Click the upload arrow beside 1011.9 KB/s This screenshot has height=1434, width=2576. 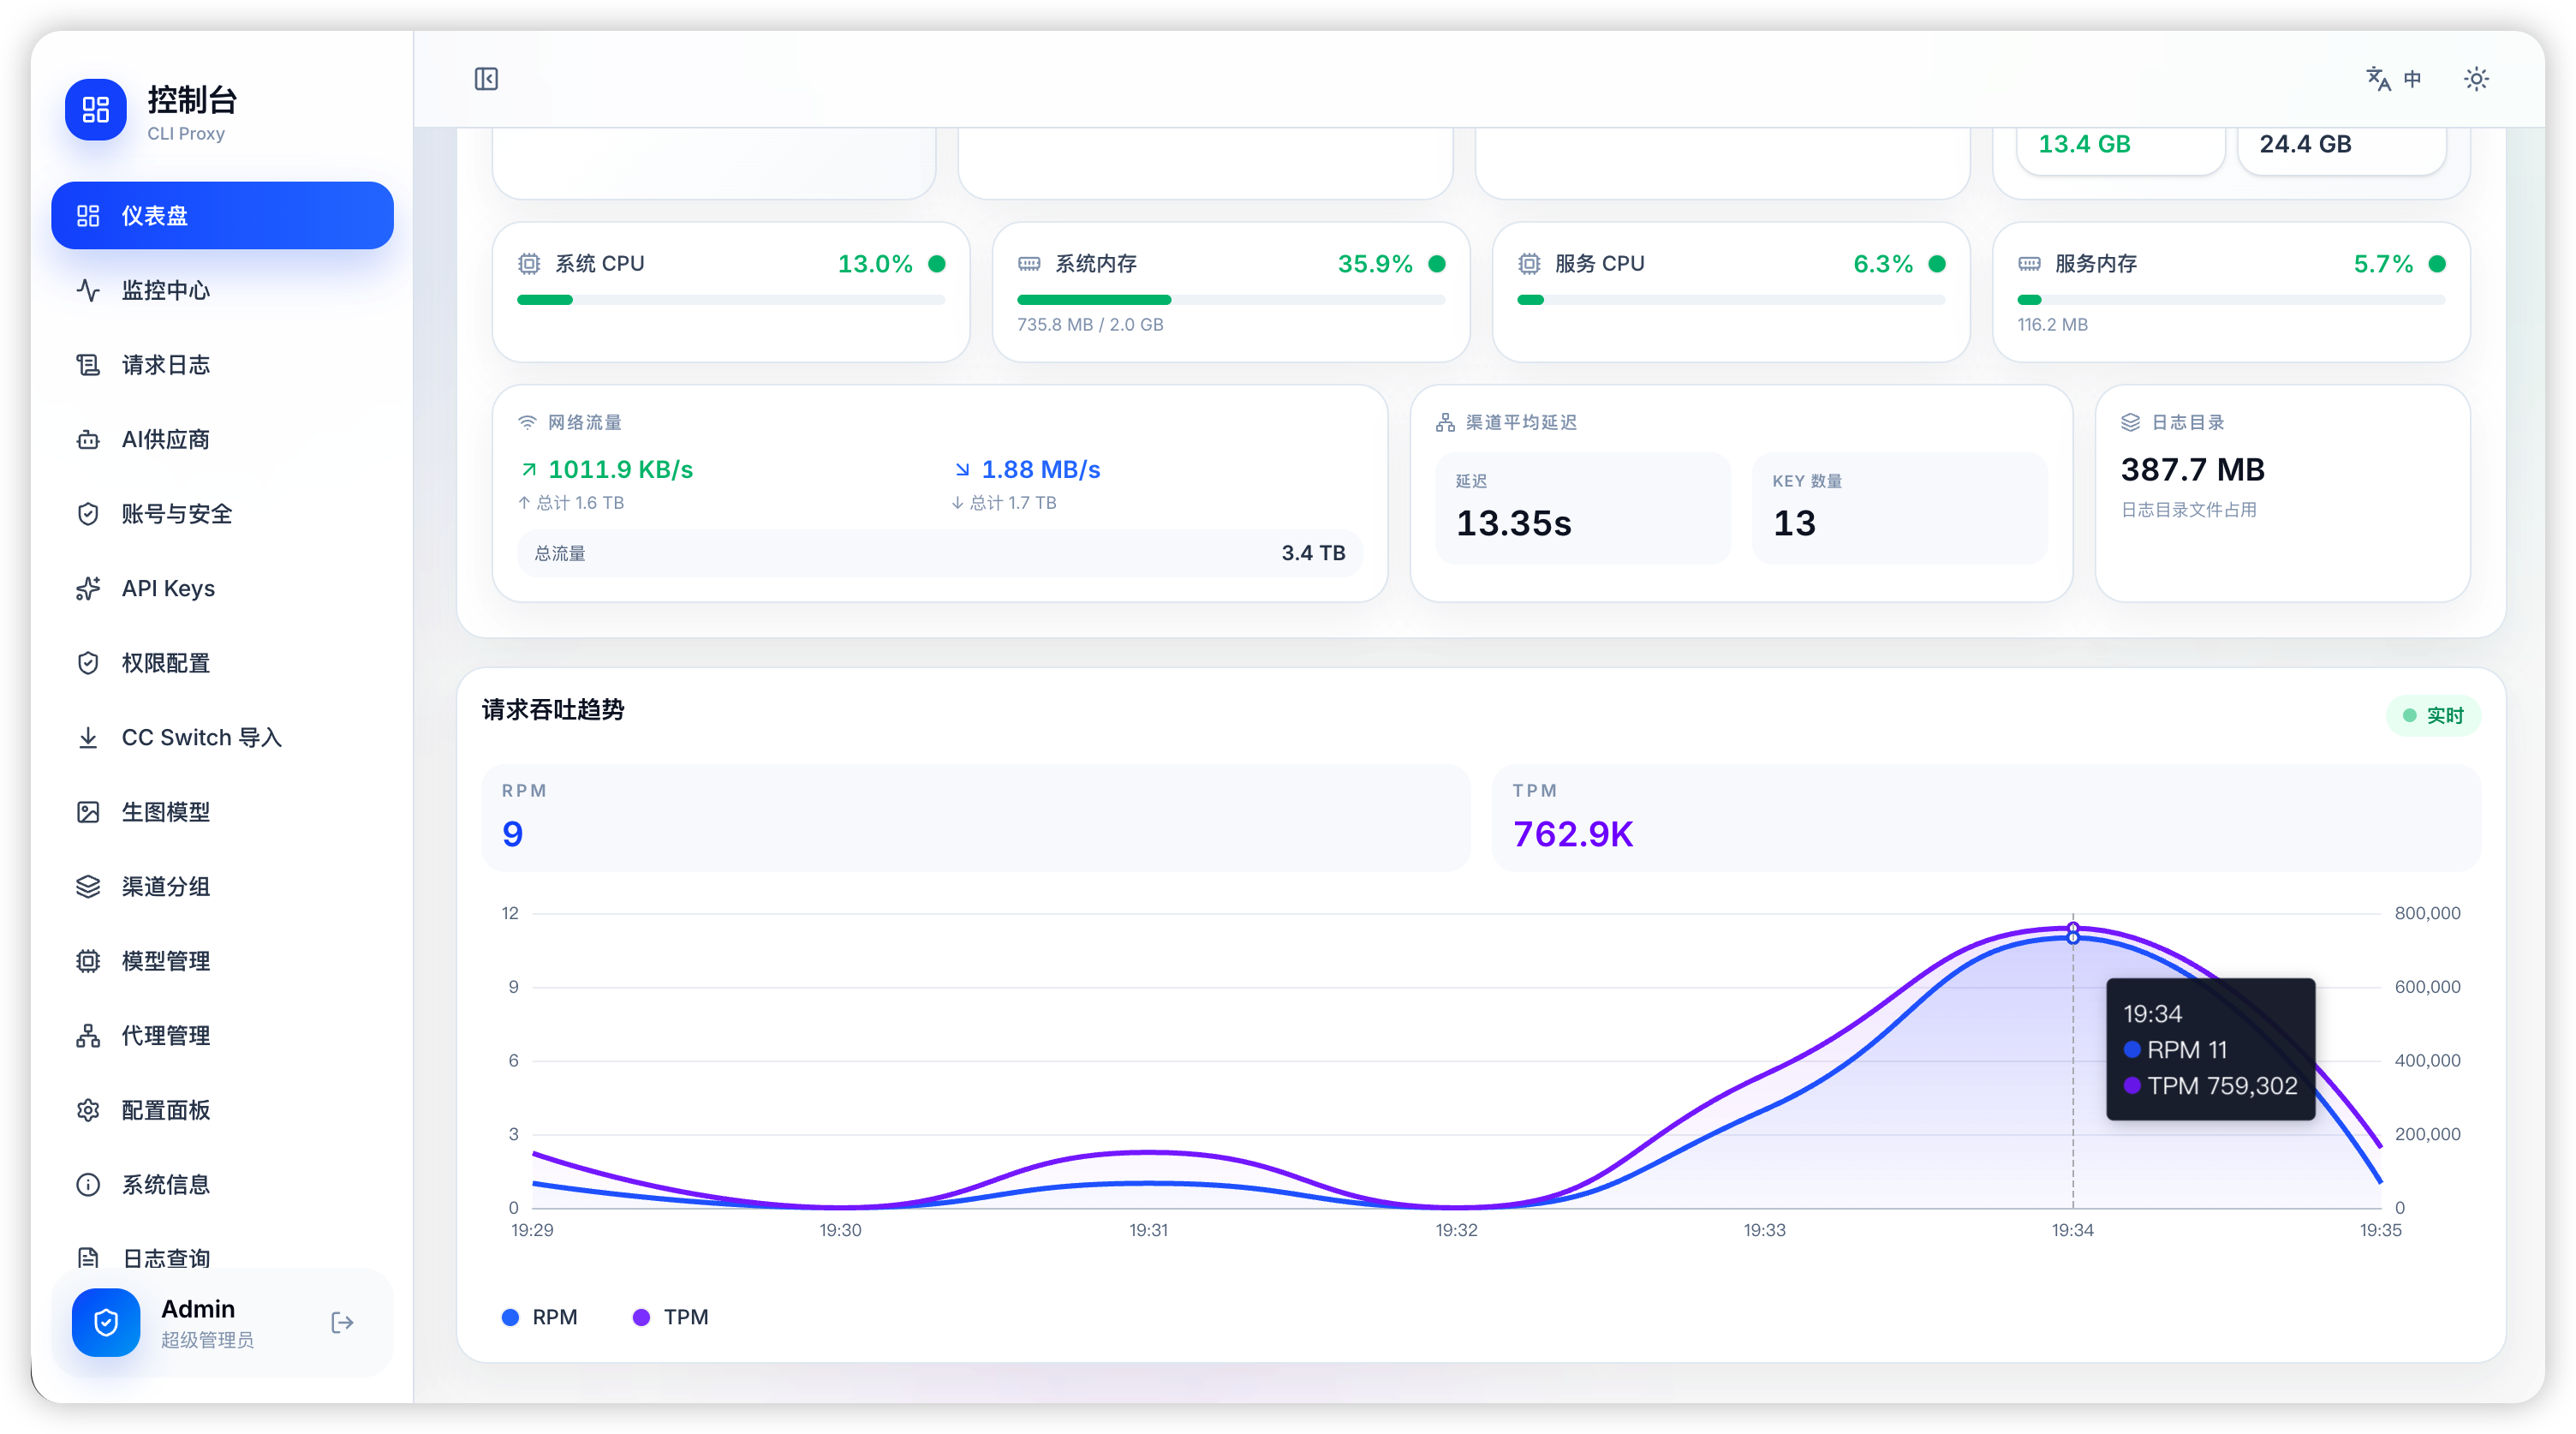(529, 469)
